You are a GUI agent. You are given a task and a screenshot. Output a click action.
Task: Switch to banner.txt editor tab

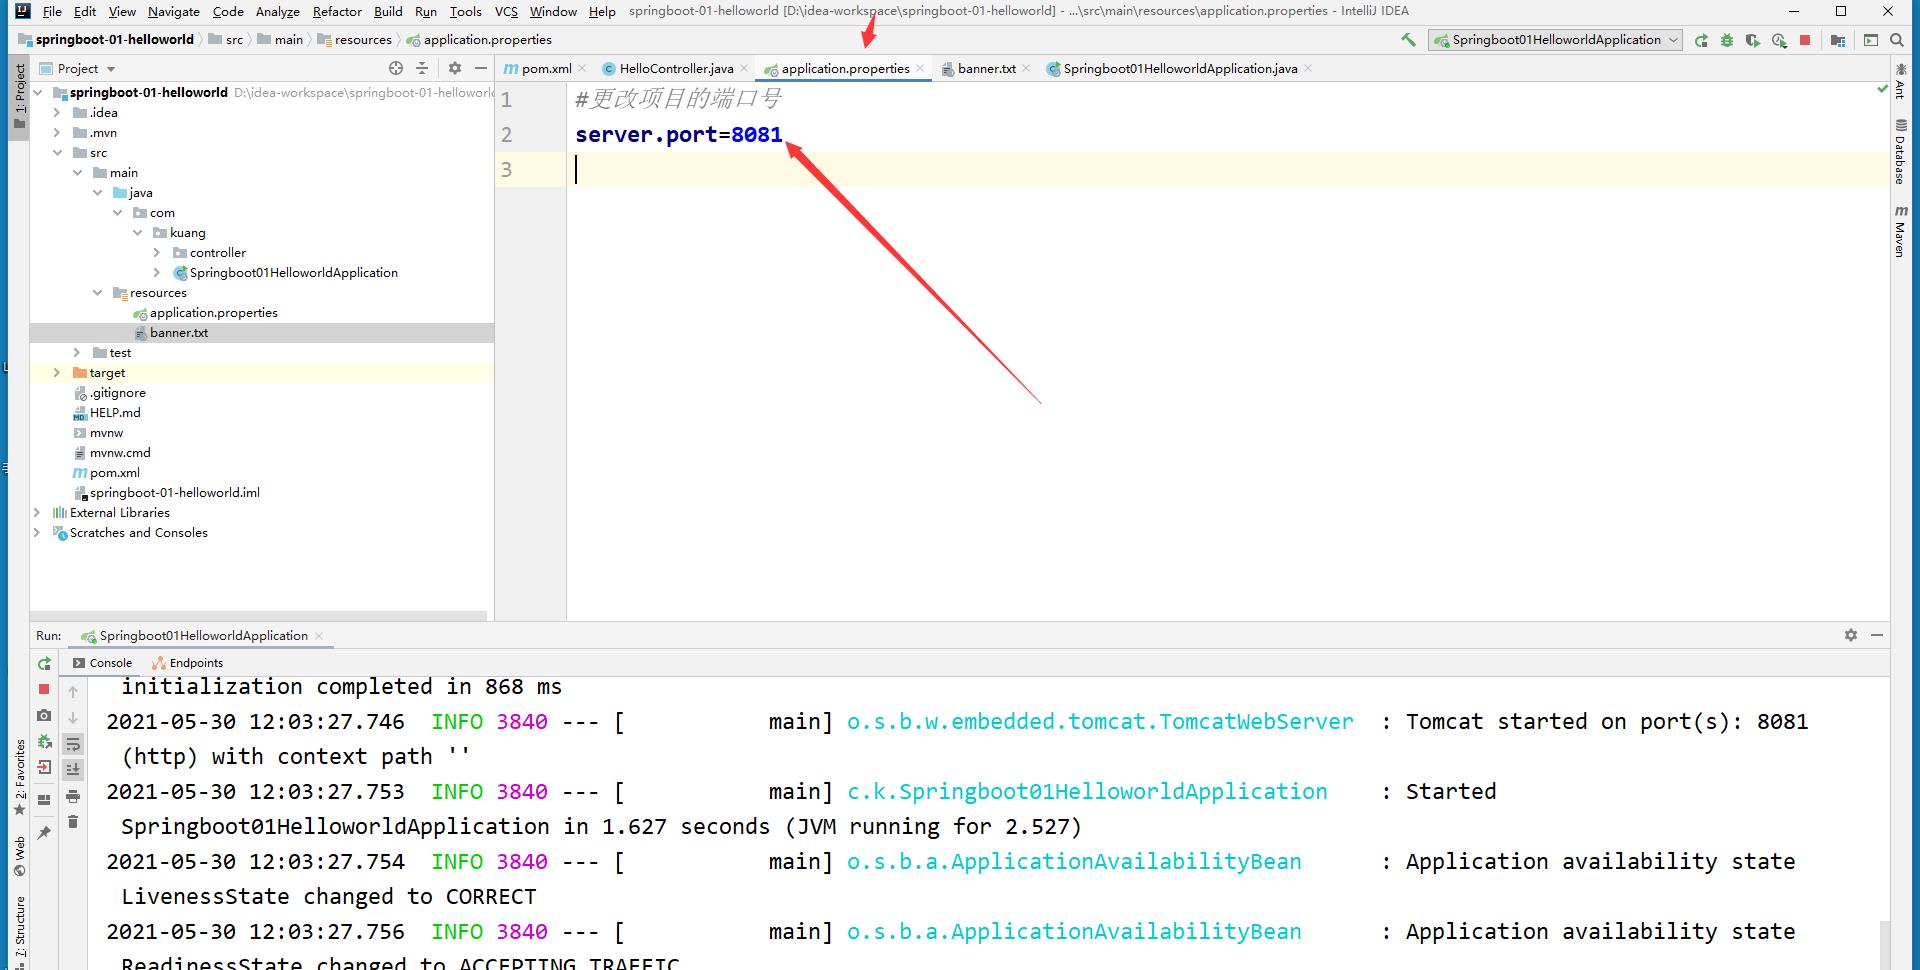point(985,69)
